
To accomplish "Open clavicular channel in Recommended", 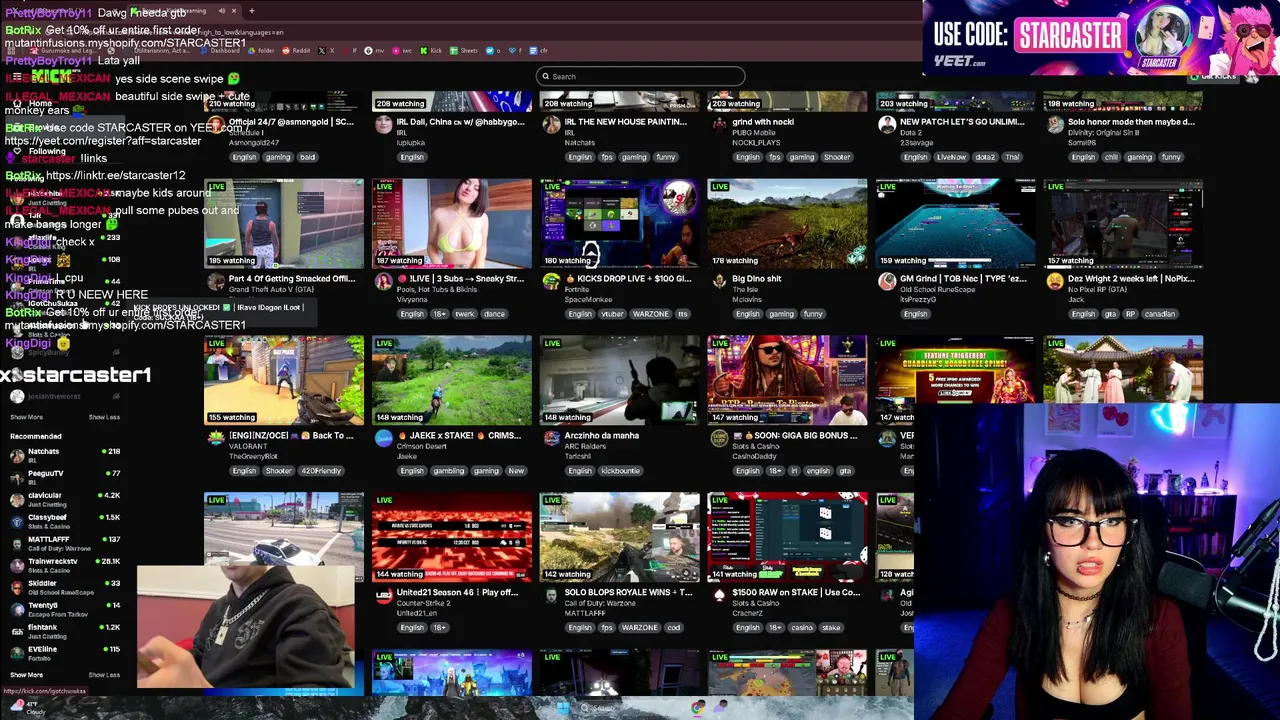I will click(x=65, y=499).
